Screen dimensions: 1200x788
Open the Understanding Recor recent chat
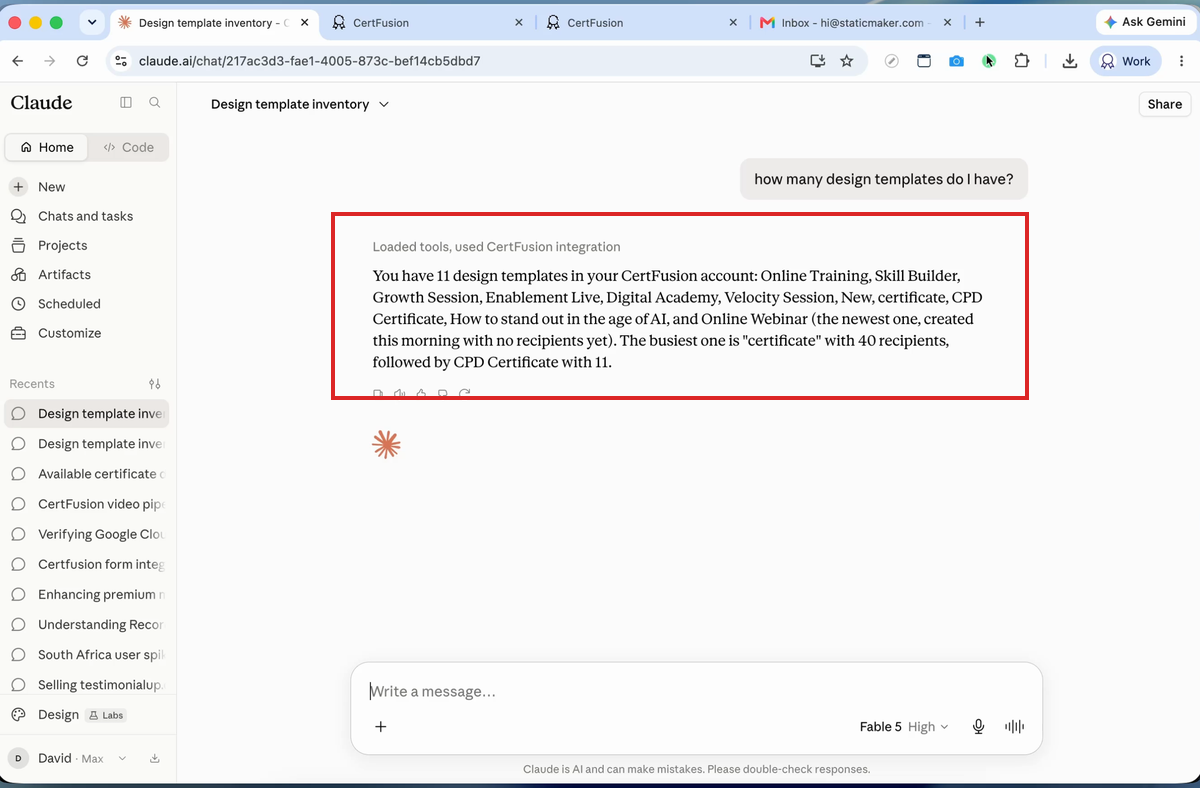coord(88,625)
